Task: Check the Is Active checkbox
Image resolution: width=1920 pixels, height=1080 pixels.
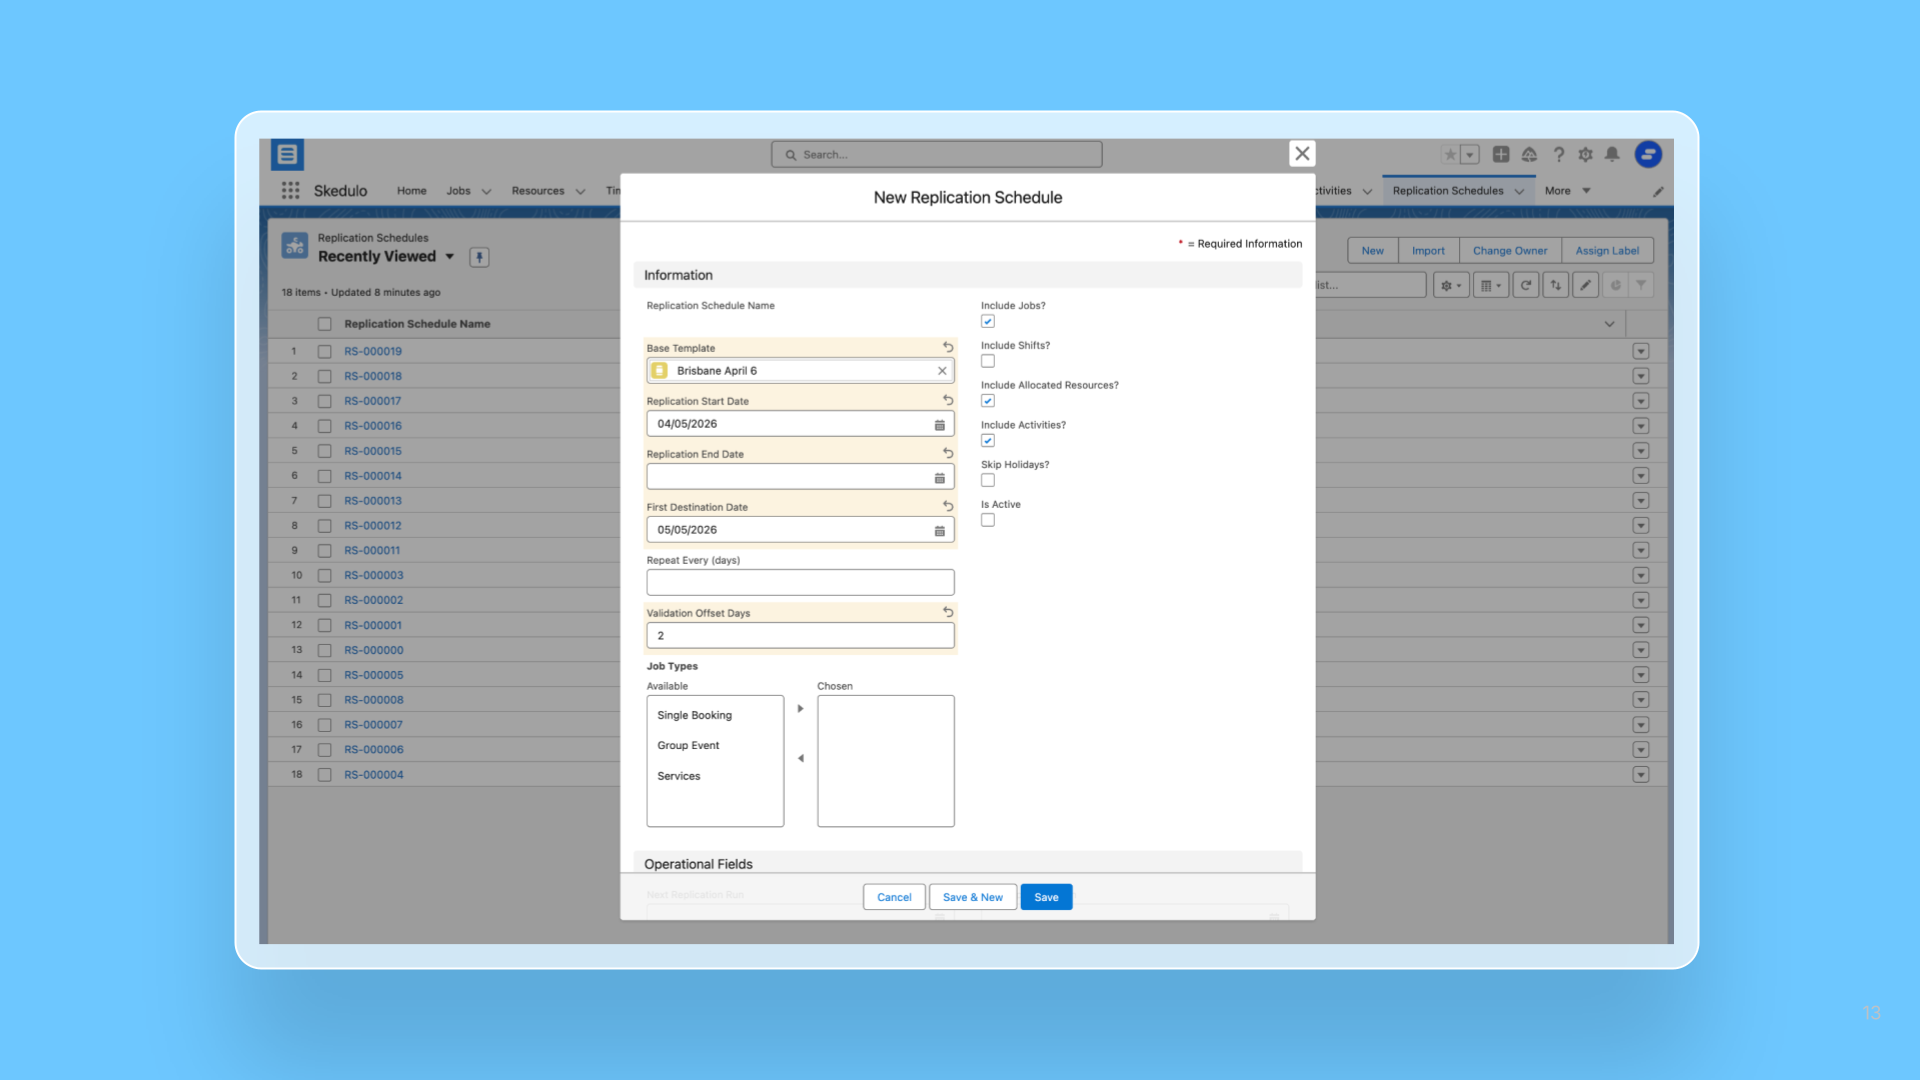Action: pyautogui.click(x=987, y=520)
